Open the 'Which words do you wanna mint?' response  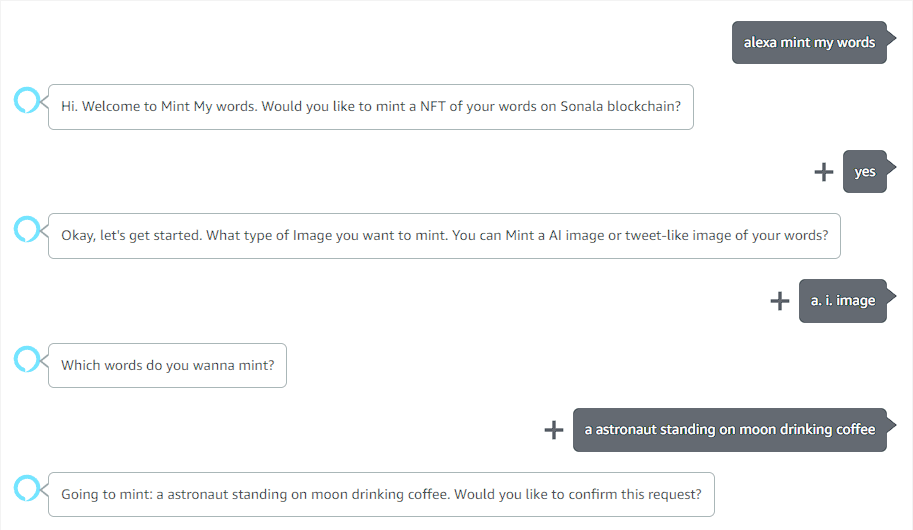(167, 365)
